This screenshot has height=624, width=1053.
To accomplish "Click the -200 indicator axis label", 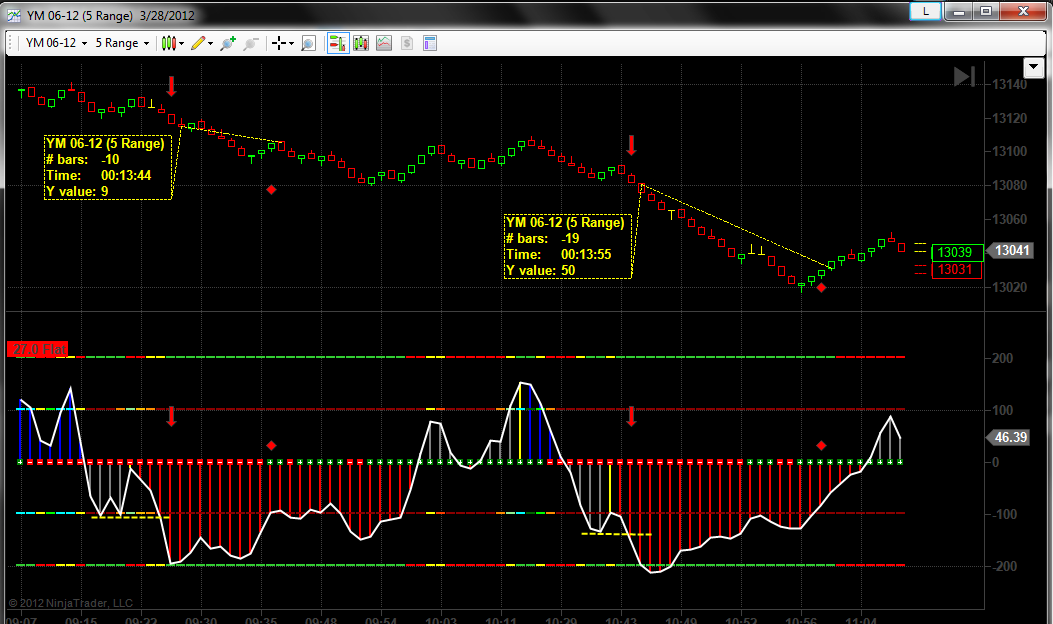I will point(1003,566).
